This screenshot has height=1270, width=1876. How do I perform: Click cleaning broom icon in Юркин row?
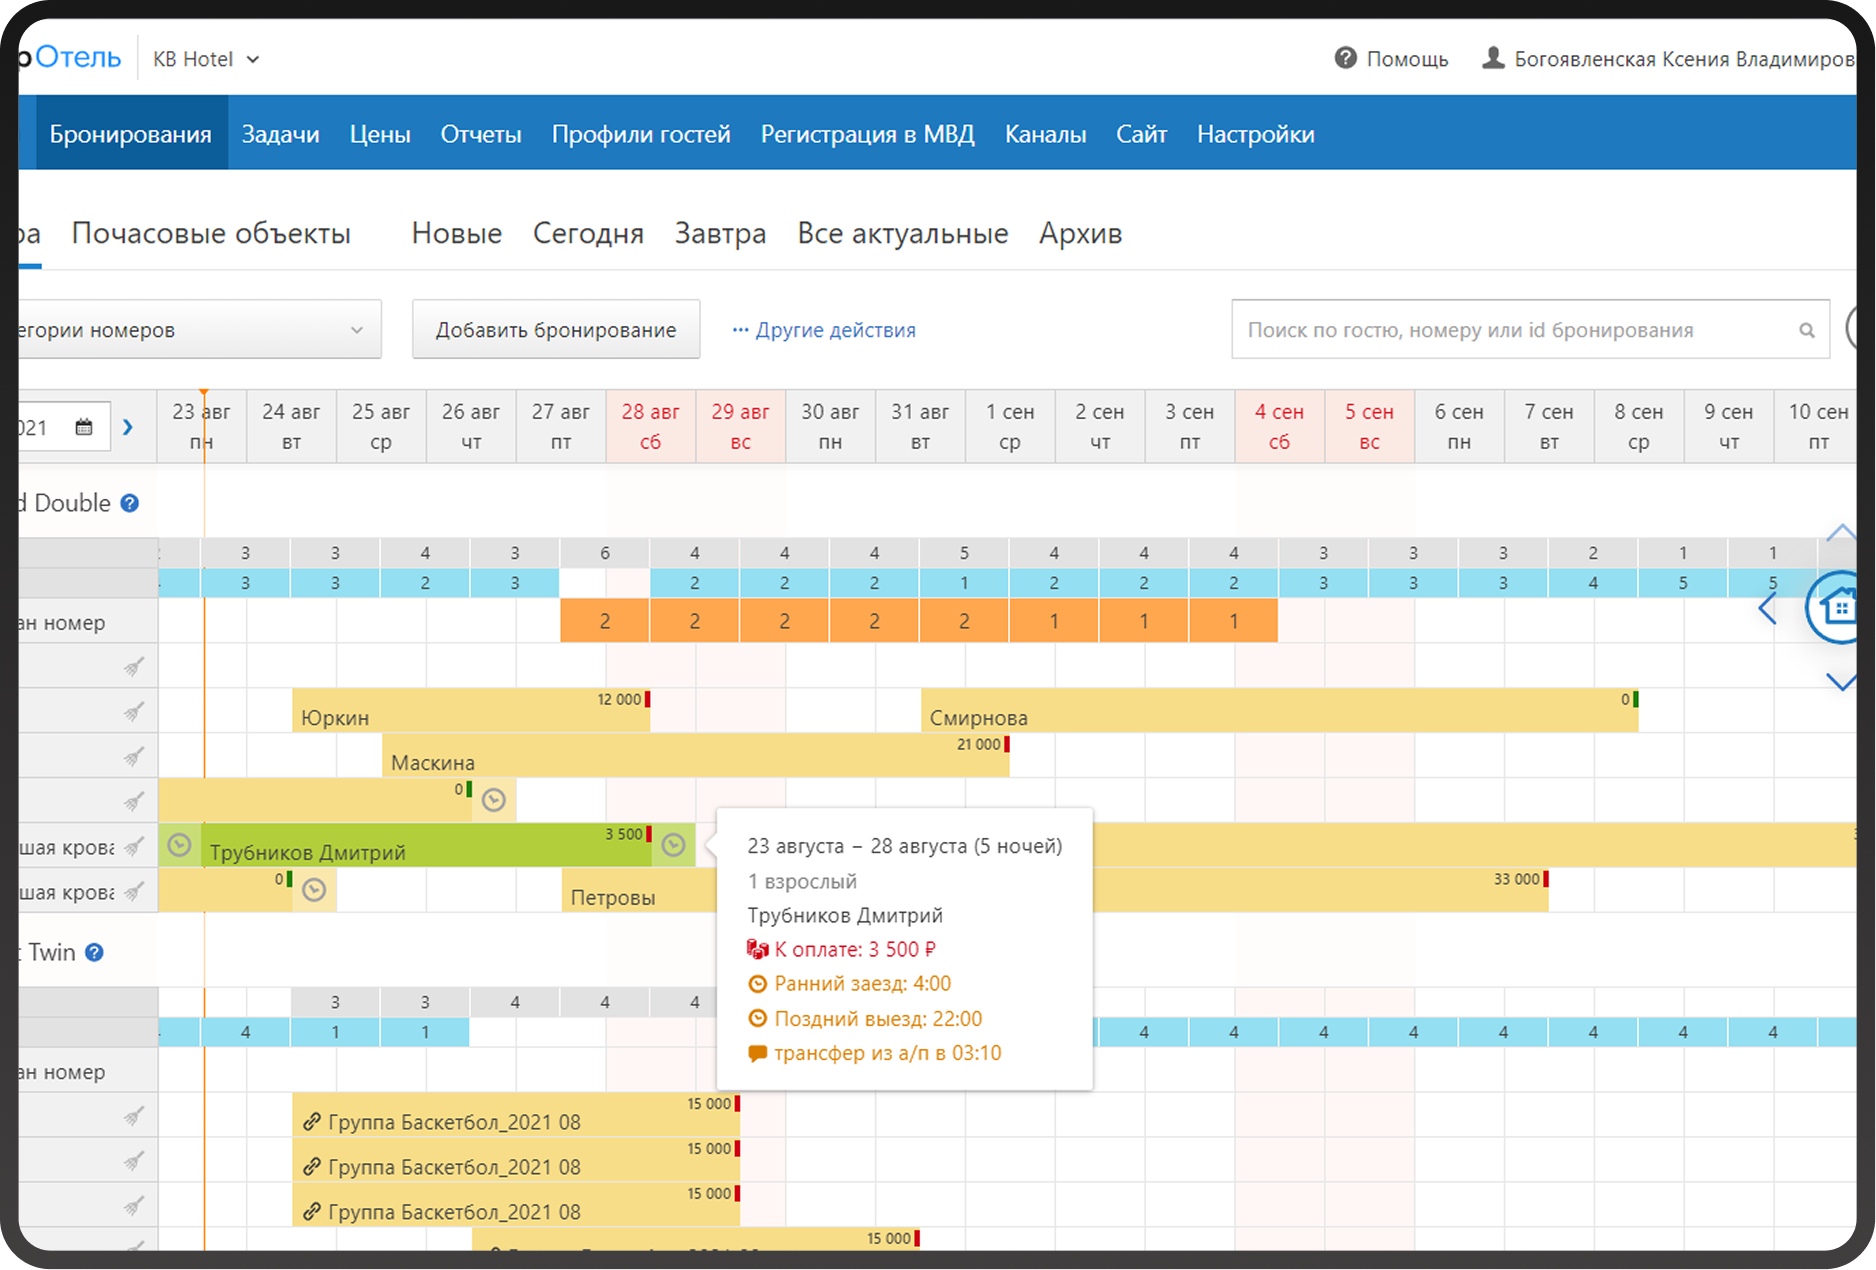[133, 711]
